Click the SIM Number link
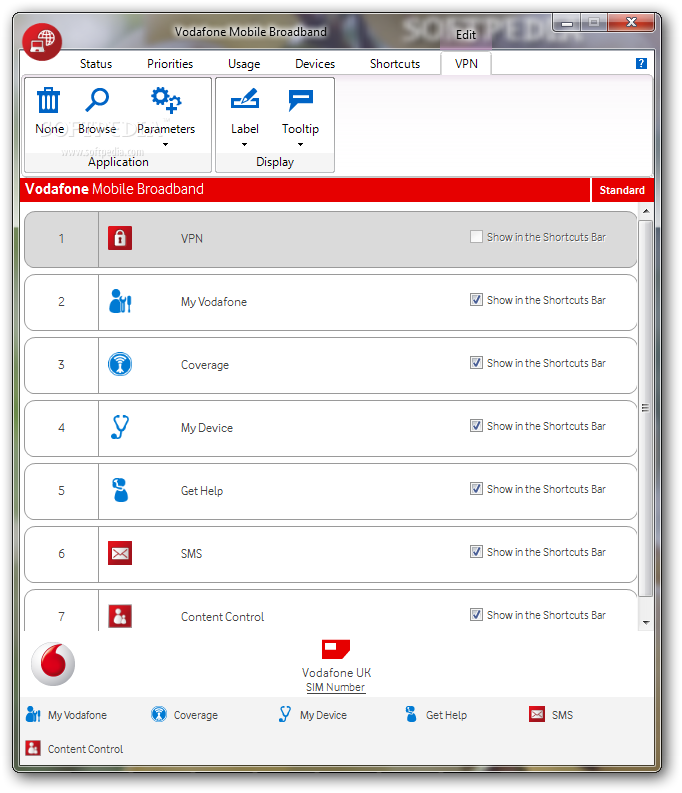Image resolution: width=682 pixels, height=793 pixels. coord(336,687)
